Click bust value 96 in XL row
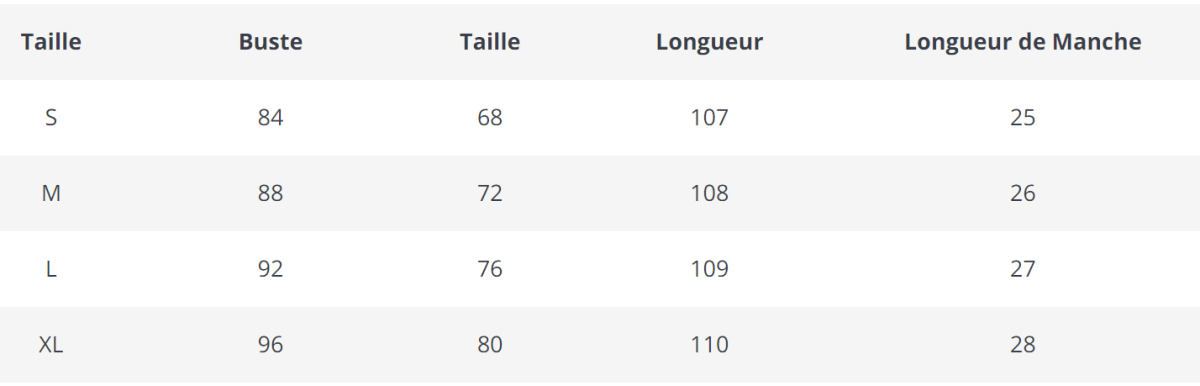The image size is (1200, 386). pyautogui.click(x=270, y=346)
